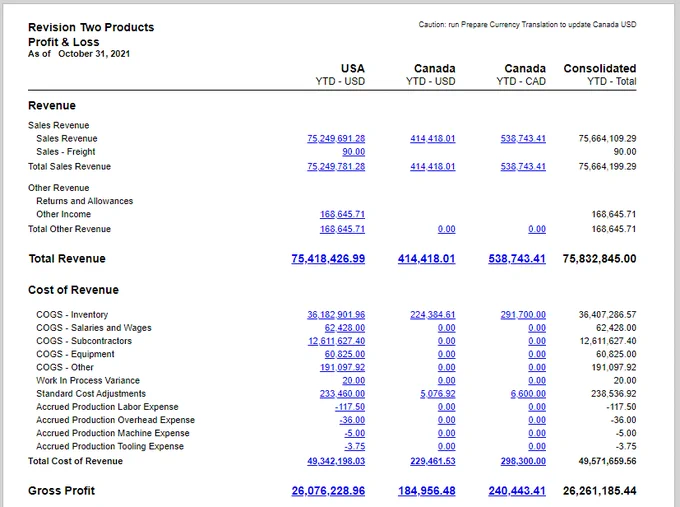This screenshot has height=507, width=680.
Task: Click Canada USD Total Sales Revenue 414,418.01
Action: click(x=433, y=167)
